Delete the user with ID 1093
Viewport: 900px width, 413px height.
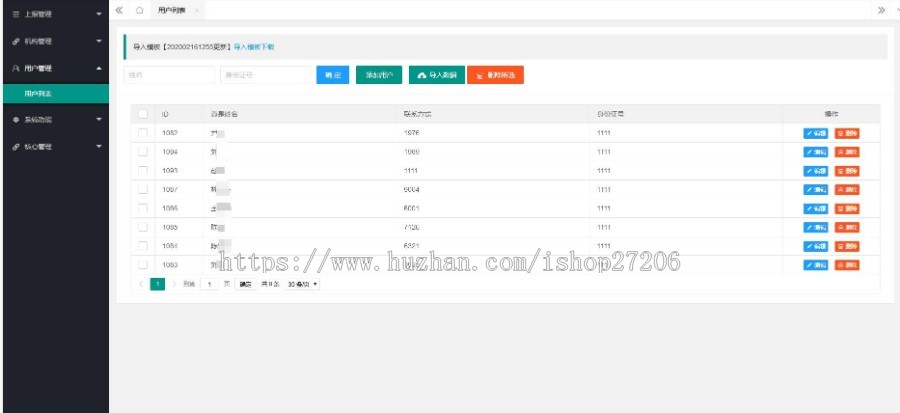pos(847,171)
